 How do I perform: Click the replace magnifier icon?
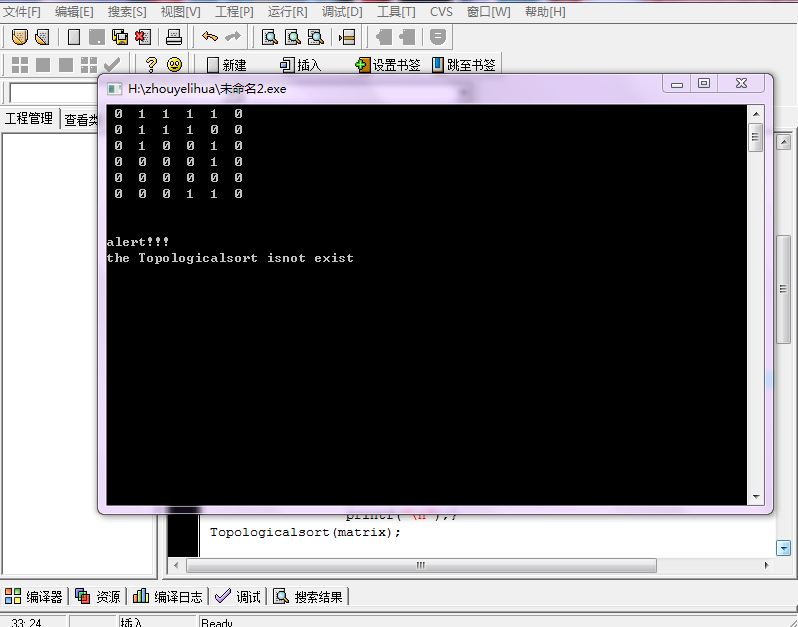(293, 37)
